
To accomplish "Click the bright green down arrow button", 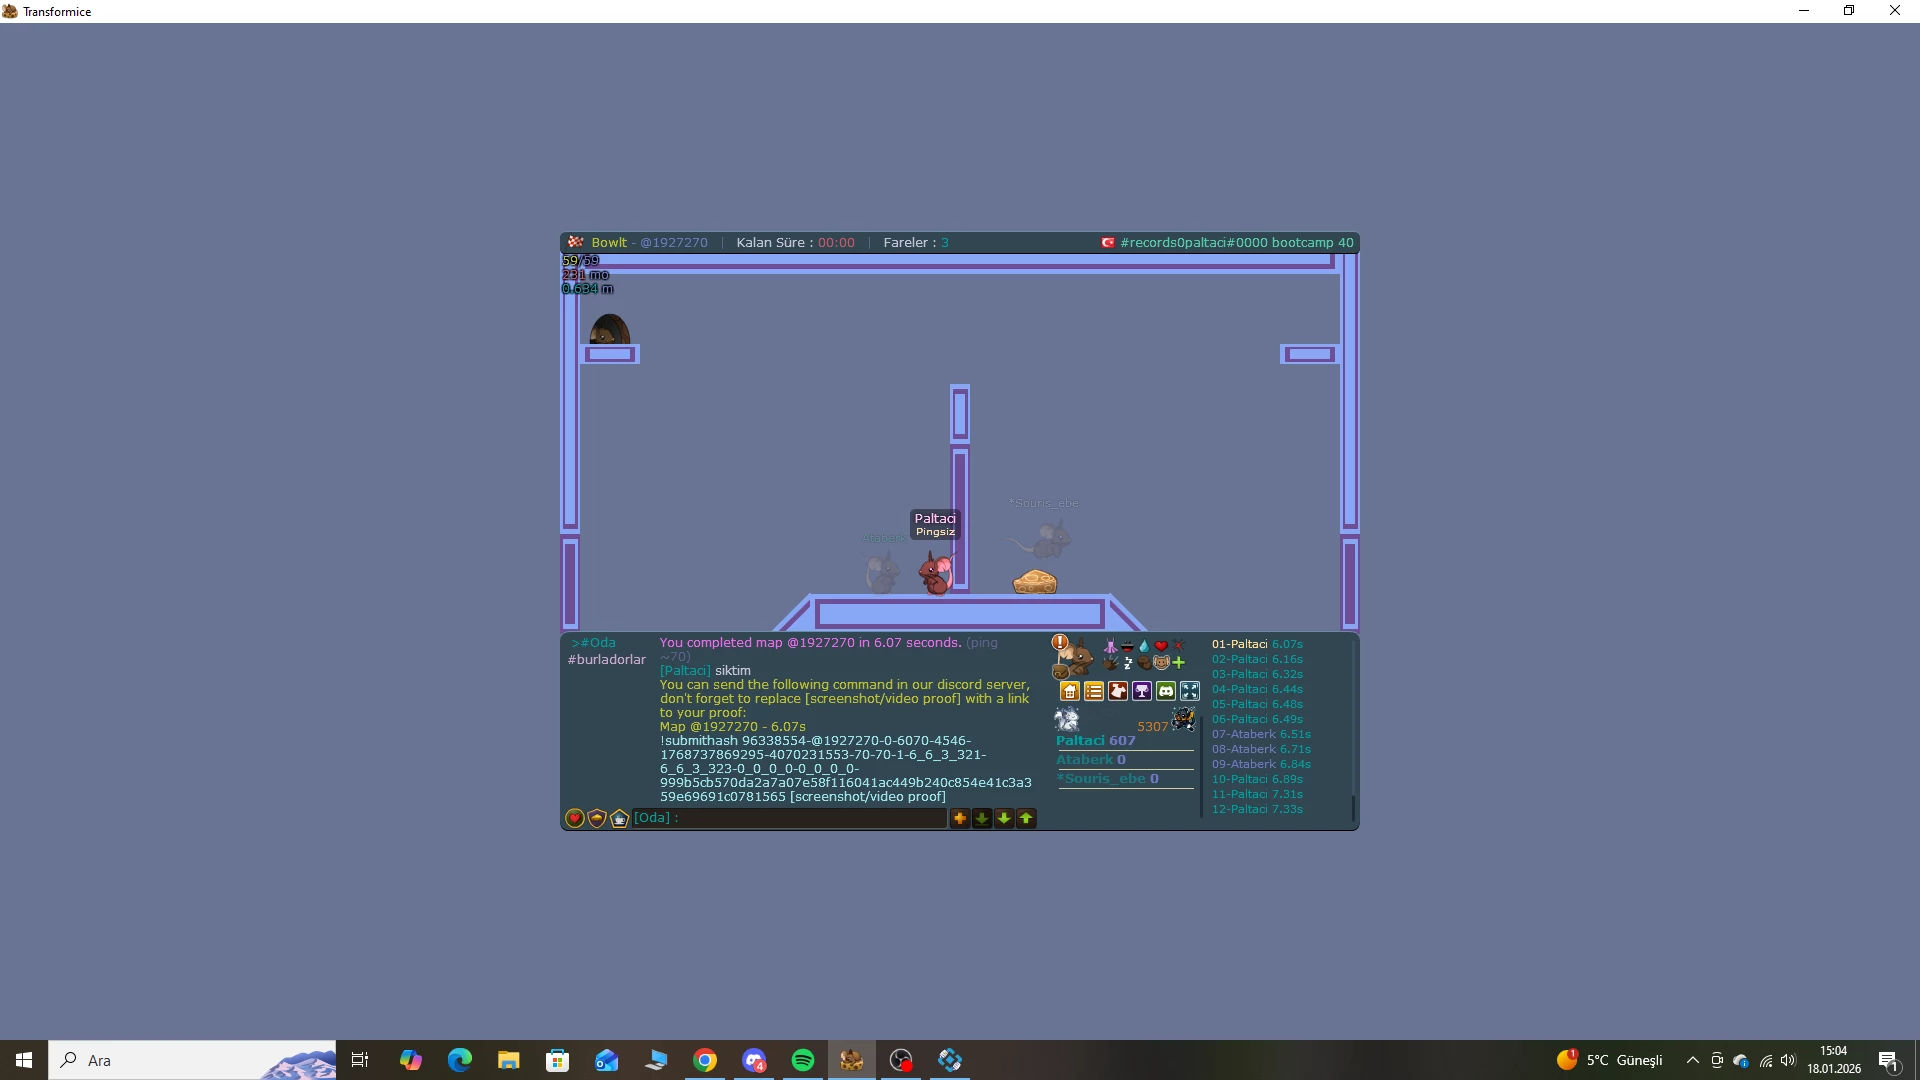I will (x=1004, y=818).
